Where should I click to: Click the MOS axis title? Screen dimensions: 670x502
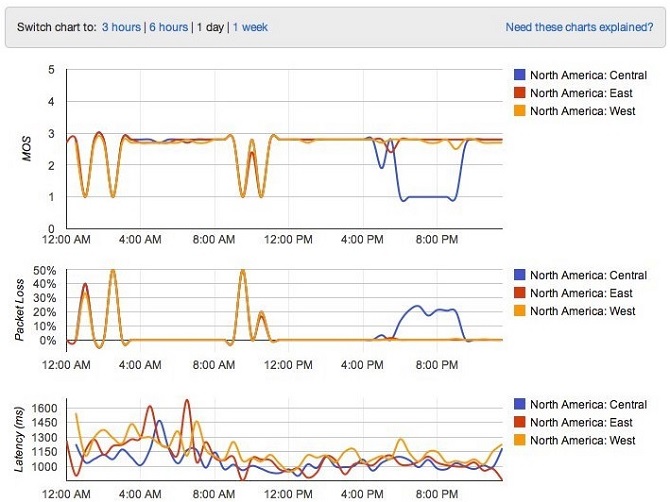[x=27, y=149]
